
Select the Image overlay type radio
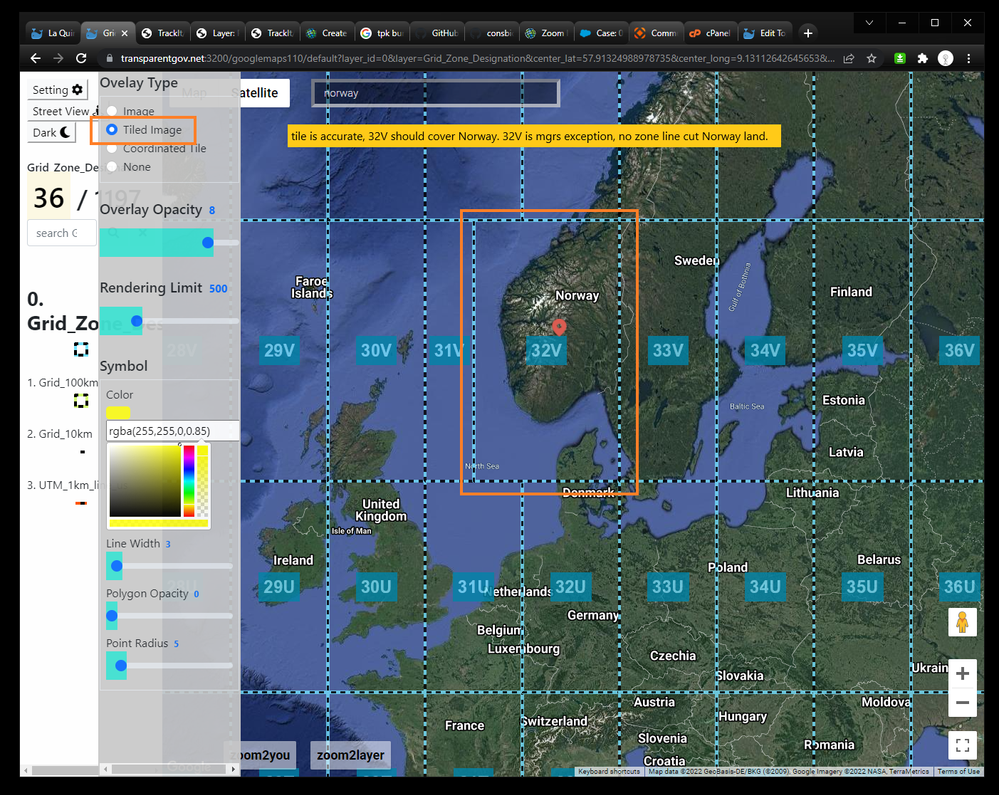tap(113, 111)
